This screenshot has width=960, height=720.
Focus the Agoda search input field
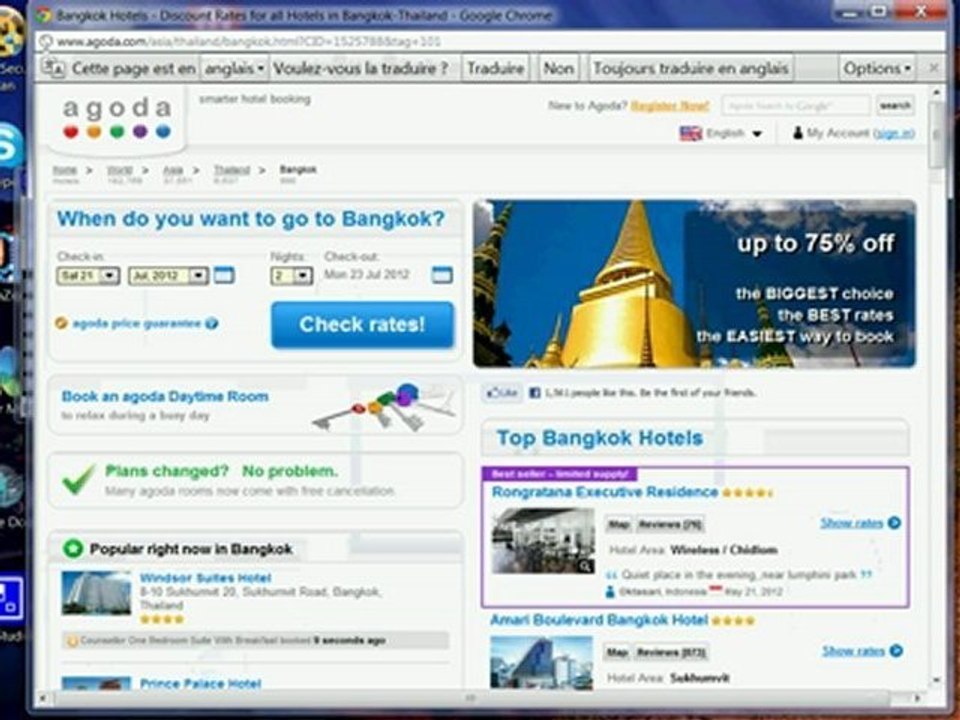(x=796, y=105)
